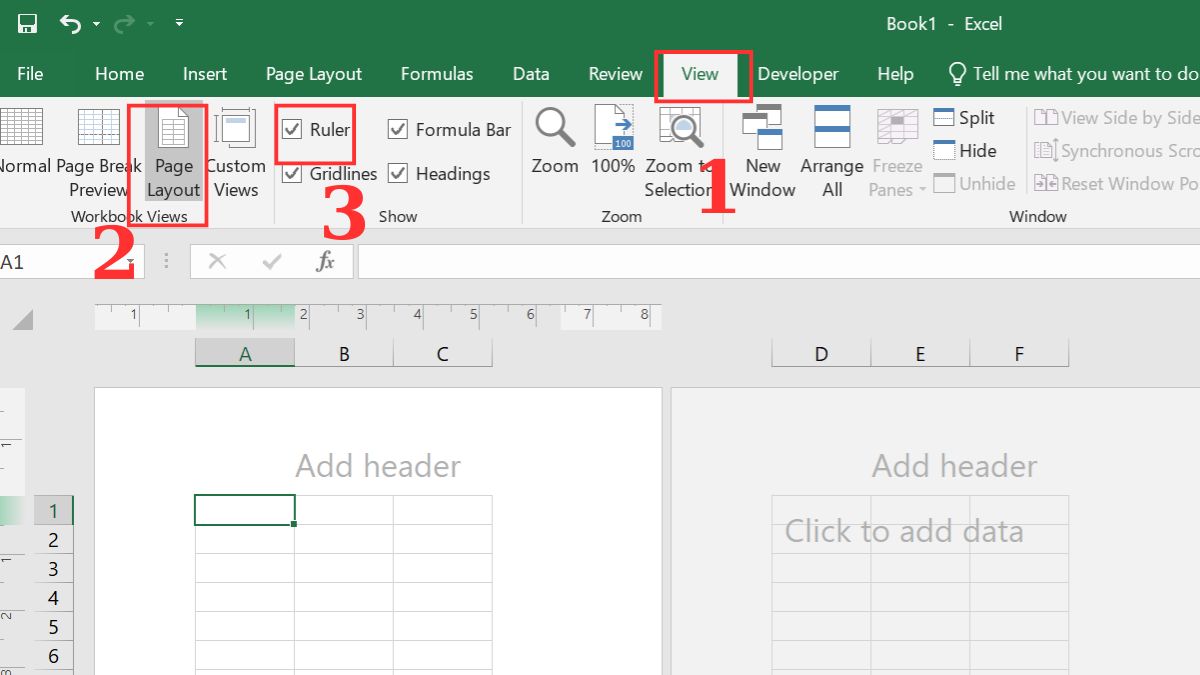The width and height of the screenshot is (1200, 675).
Task: Click inside the formula bar input
Action: [x=779, y=262]
